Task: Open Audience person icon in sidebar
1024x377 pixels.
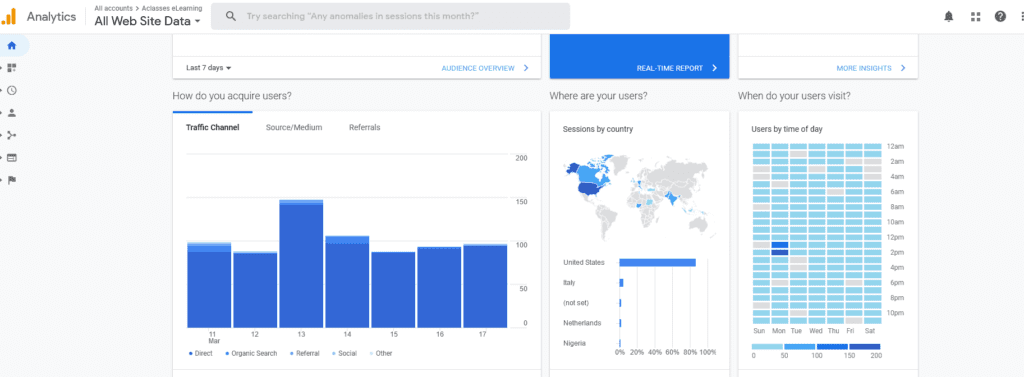Action: 12,112
